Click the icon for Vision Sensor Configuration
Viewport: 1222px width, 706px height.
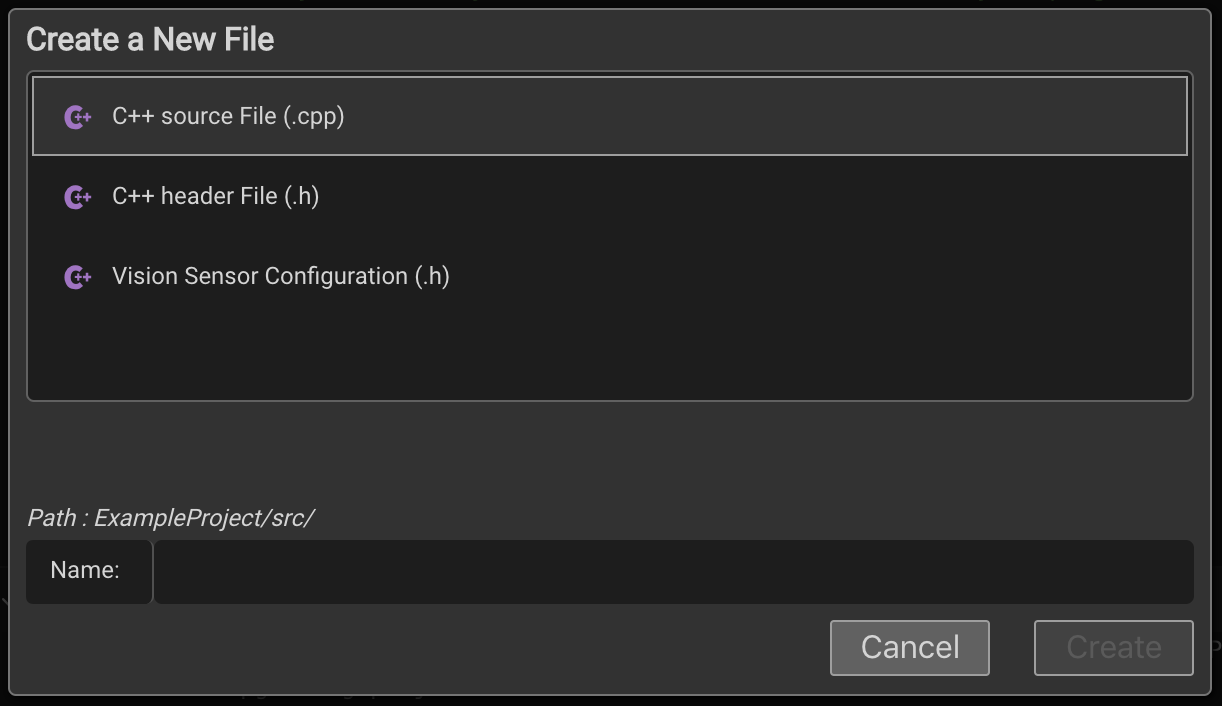tap(77, 277)
